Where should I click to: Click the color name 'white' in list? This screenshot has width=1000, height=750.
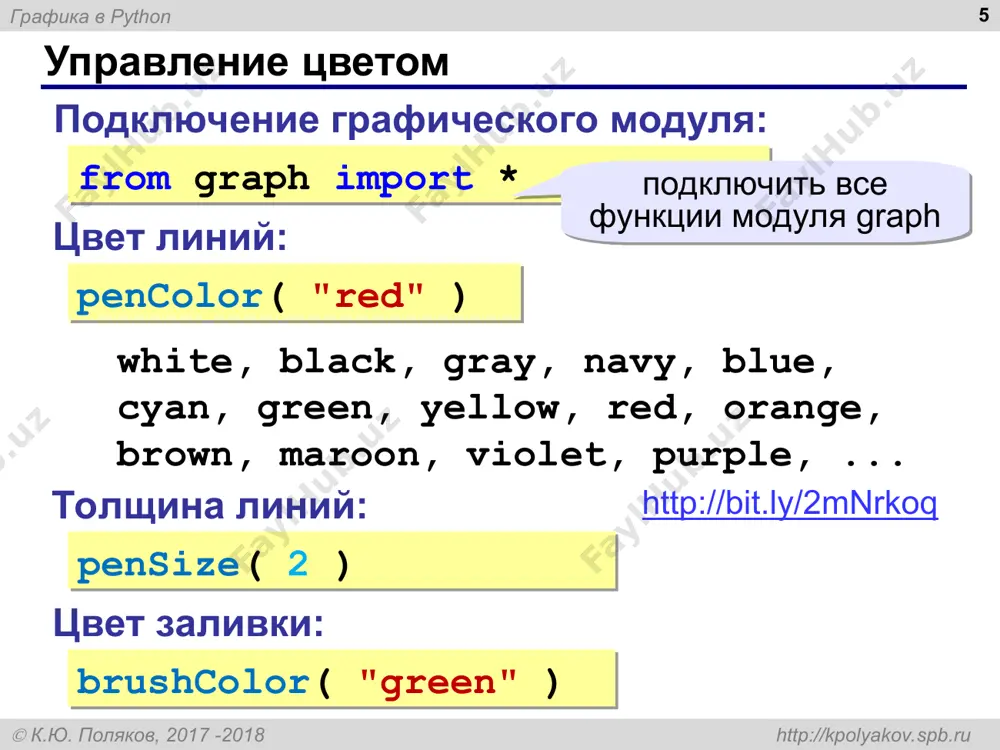175,362
